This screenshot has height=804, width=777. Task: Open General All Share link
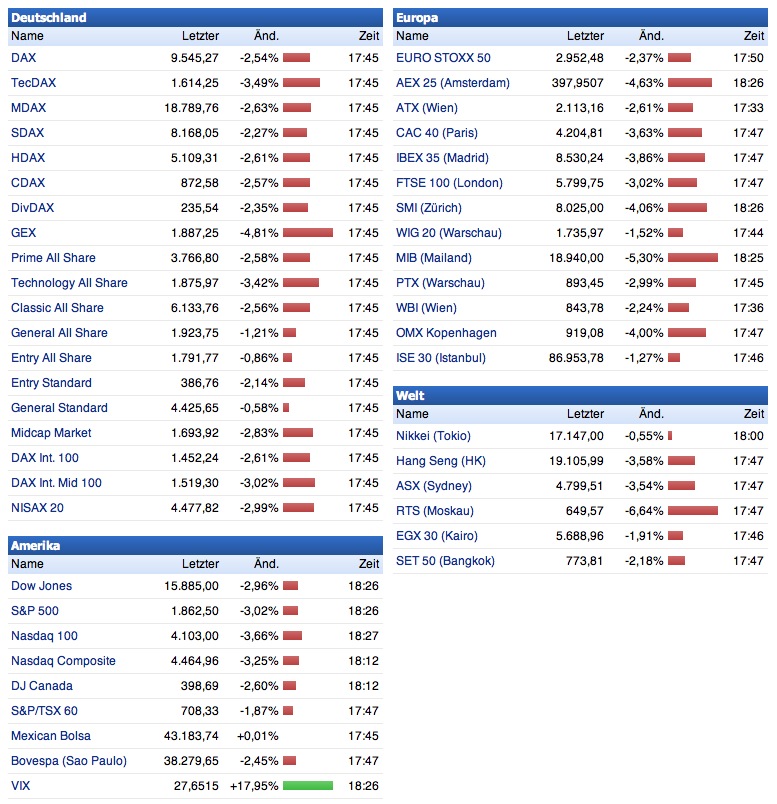(x=59, y=333)
